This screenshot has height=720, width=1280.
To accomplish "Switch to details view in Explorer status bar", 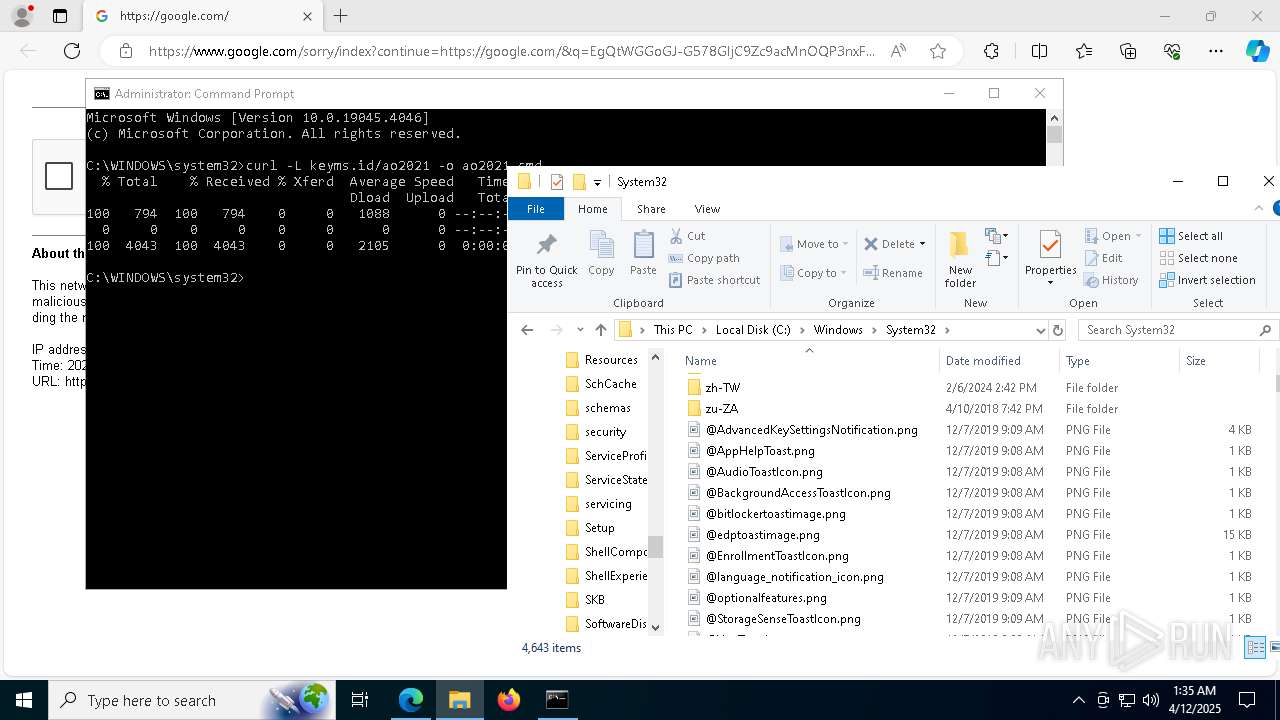I will (x=1254, y=648).
